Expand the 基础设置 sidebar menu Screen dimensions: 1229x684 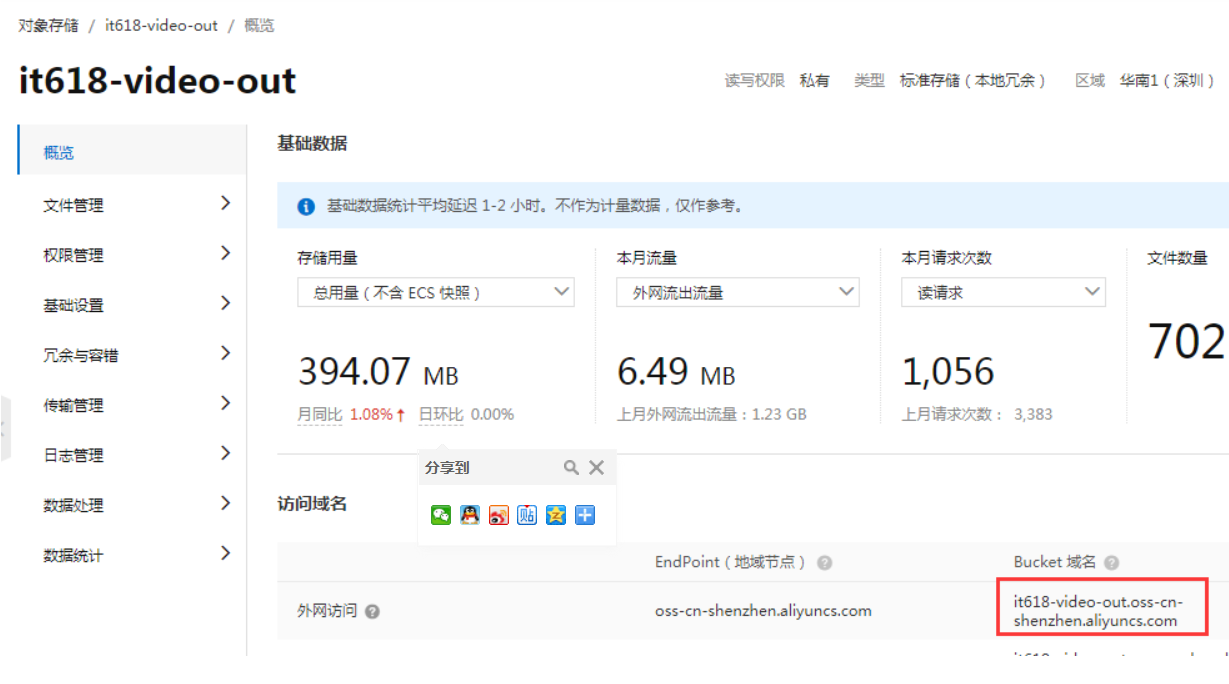pyautogui.click(x=132, y=304)
